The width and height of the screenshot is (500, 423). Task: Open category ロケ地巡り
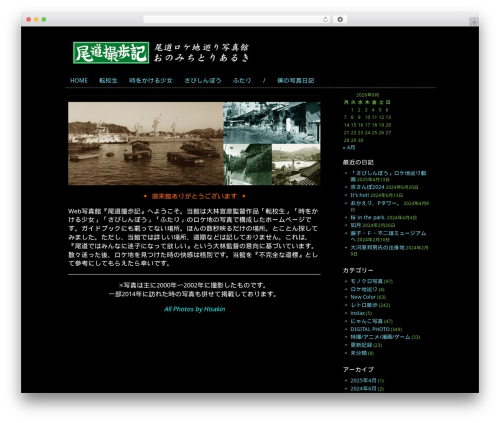pos(364,289)
